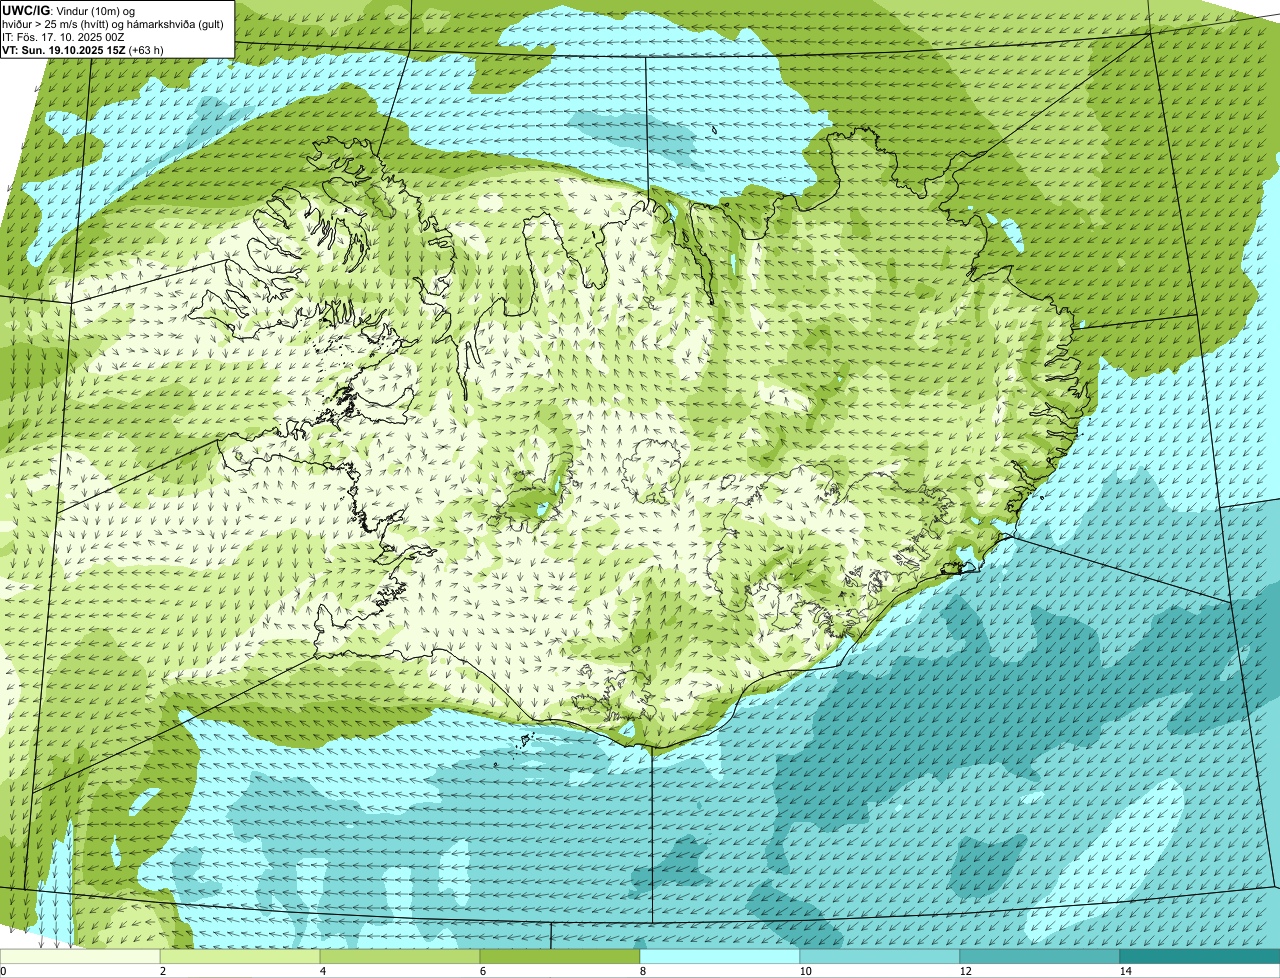The image size is (1280, 978).
Task: Click the light cyan 8–10 legend swatch
Action: [720, 956]
